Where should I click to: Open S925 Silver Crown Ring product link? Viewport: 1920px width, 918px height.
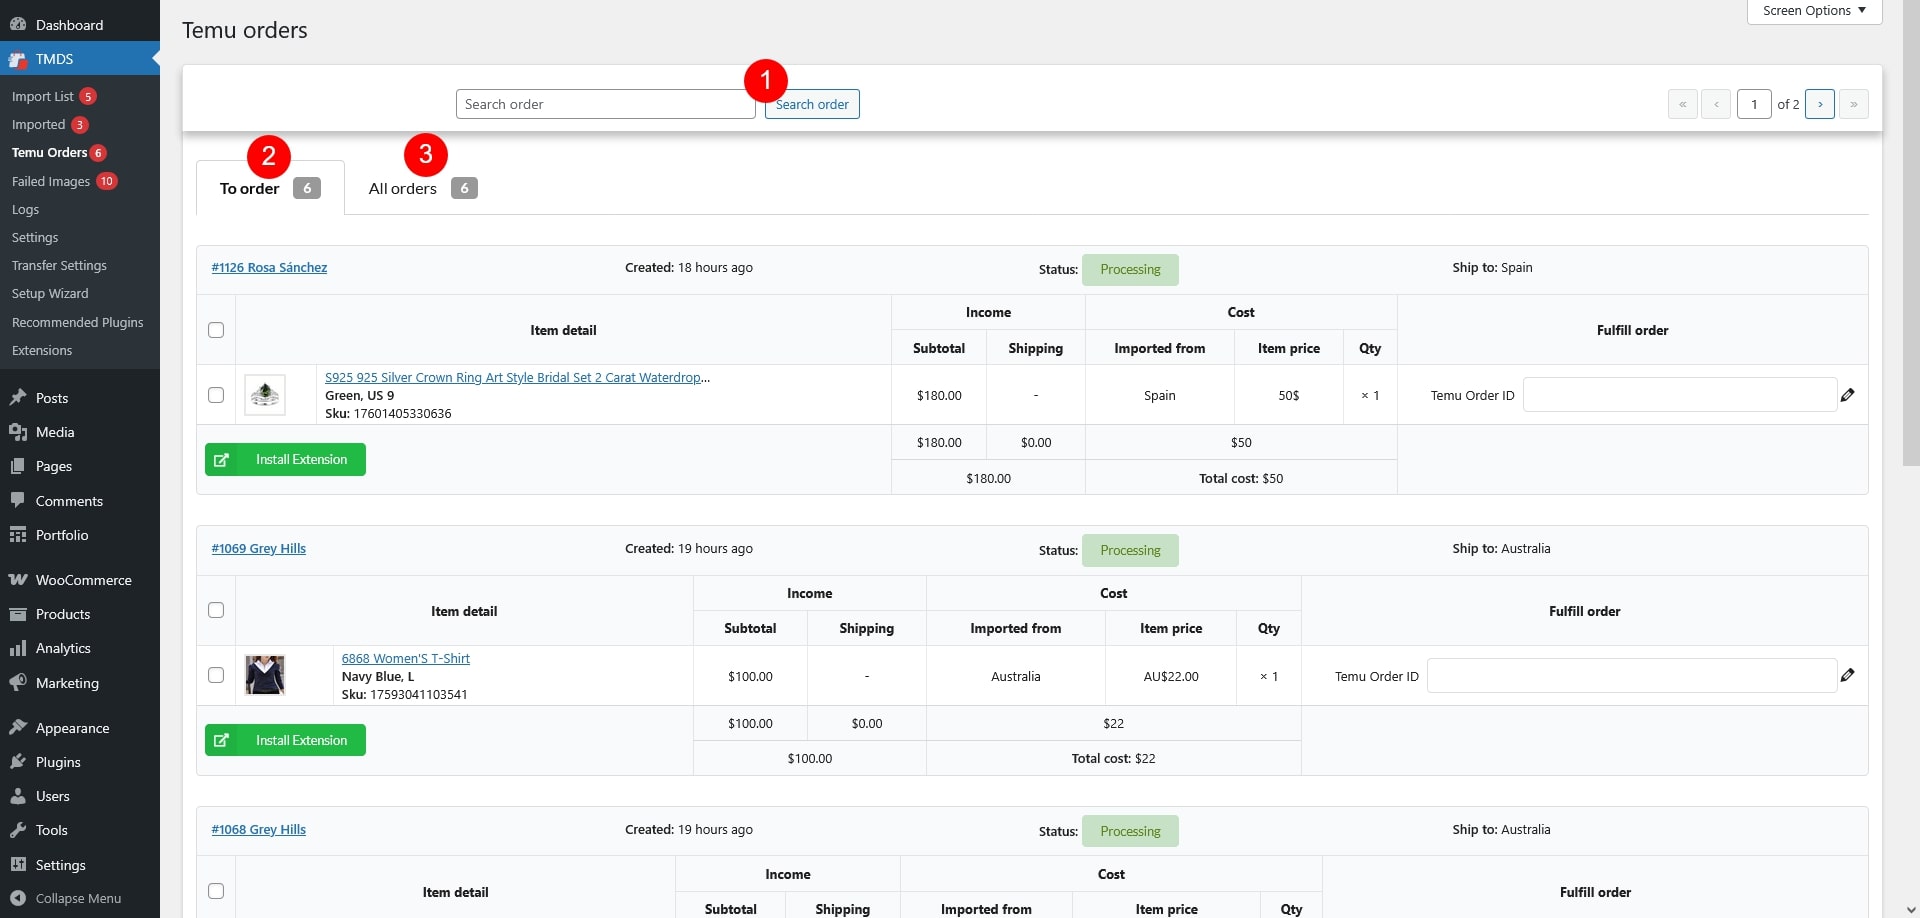click(517, 377)
